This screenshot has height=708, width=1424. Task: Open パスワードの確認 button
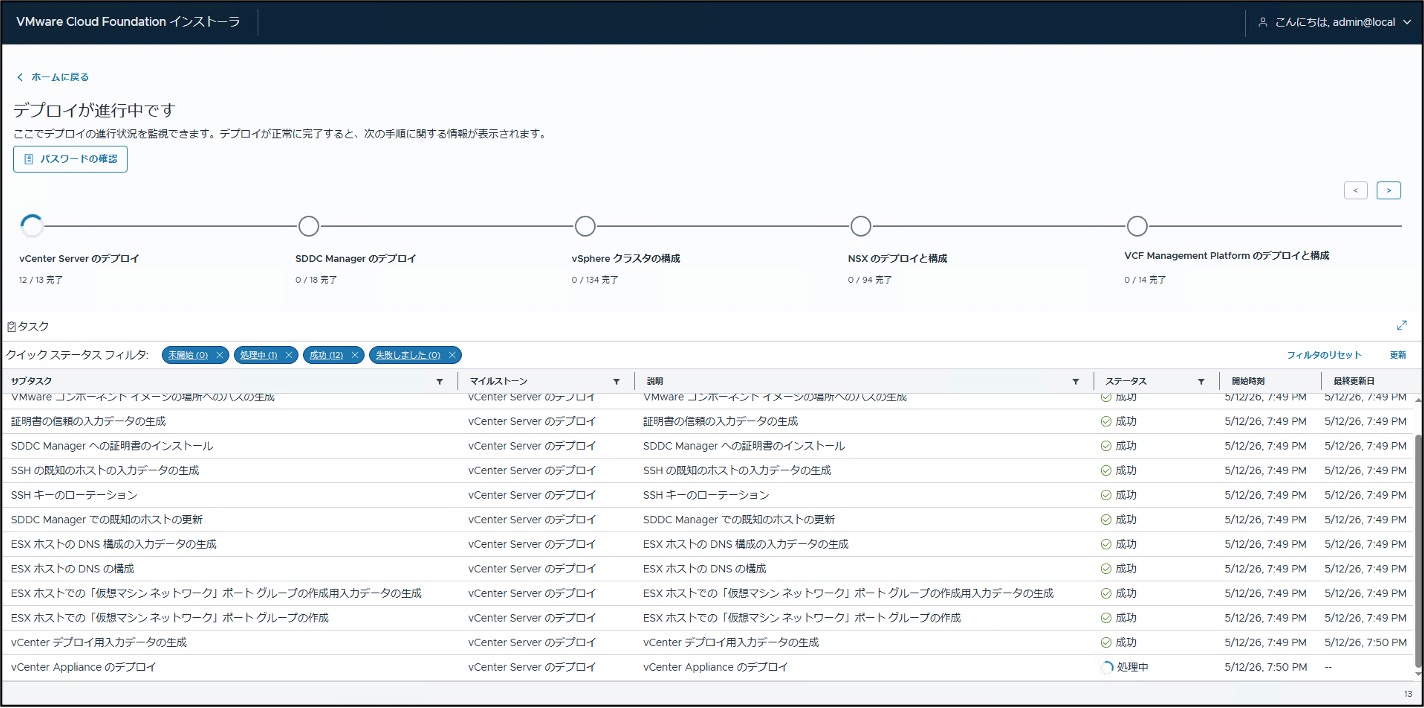point(70,159)
